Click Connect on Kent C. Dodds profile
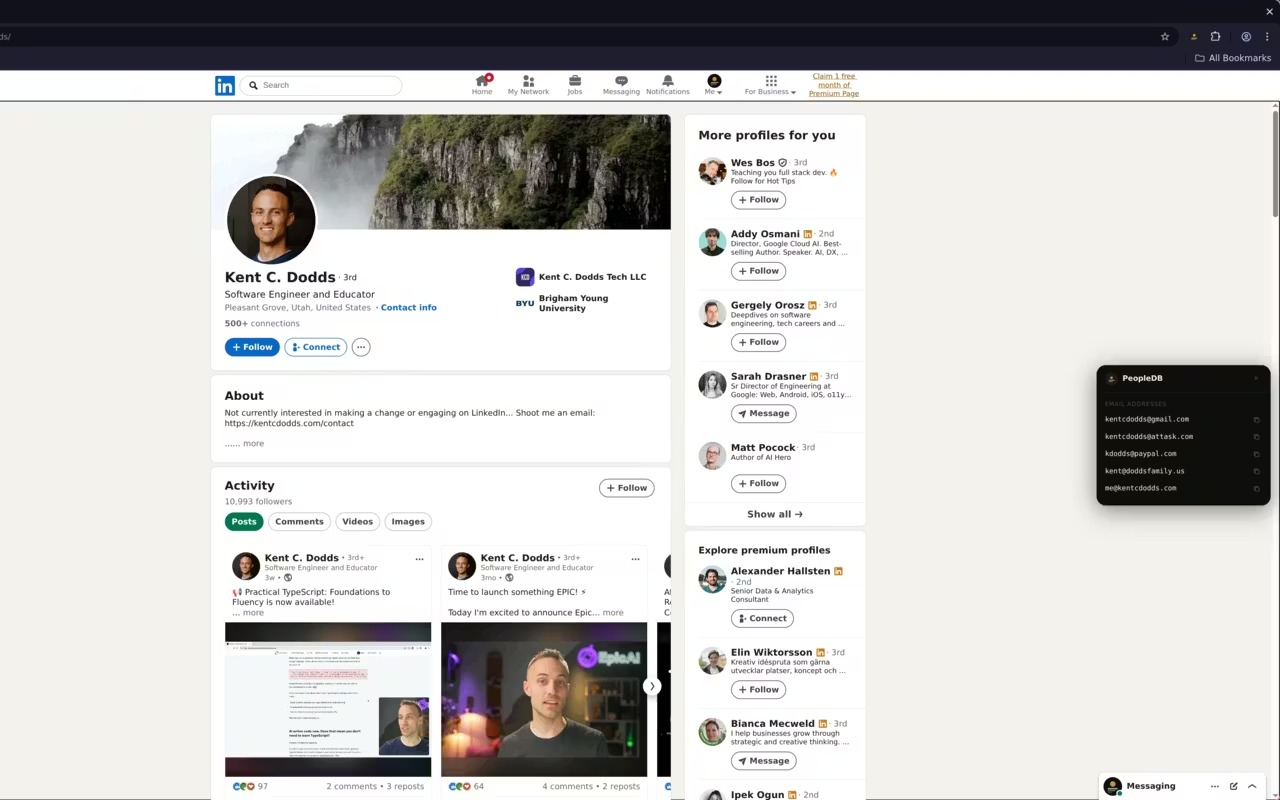The image size is (1280, 800). 316,347
